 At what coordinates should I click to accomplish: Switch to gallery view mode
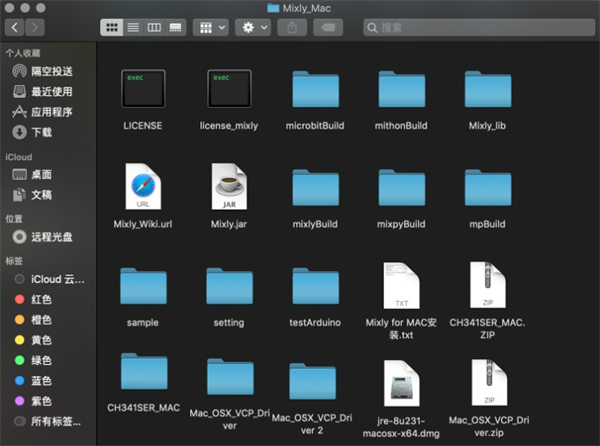tap(176, 28)
